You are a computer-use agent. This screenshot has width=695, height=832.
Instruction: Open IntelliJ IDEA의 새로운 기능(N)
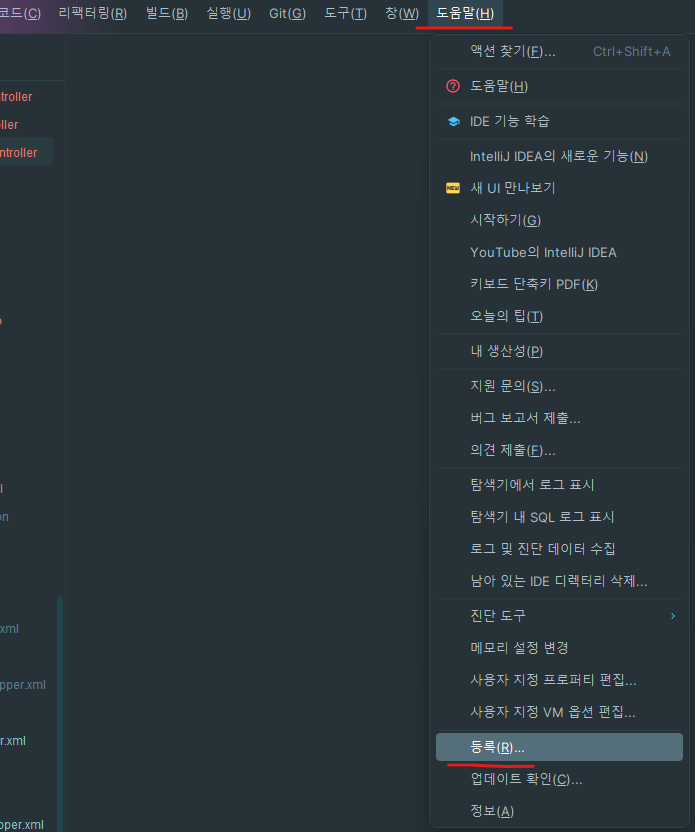(559, 157)
